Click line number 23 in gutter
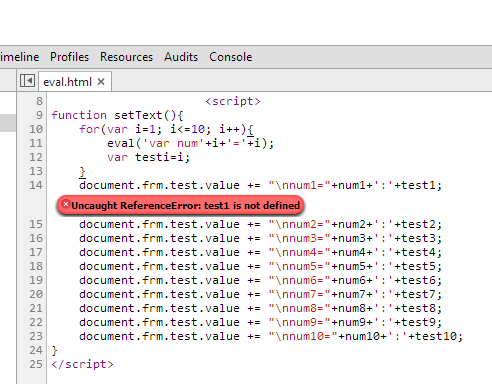Viewport: 492px width, 384px height. (36, 336)
